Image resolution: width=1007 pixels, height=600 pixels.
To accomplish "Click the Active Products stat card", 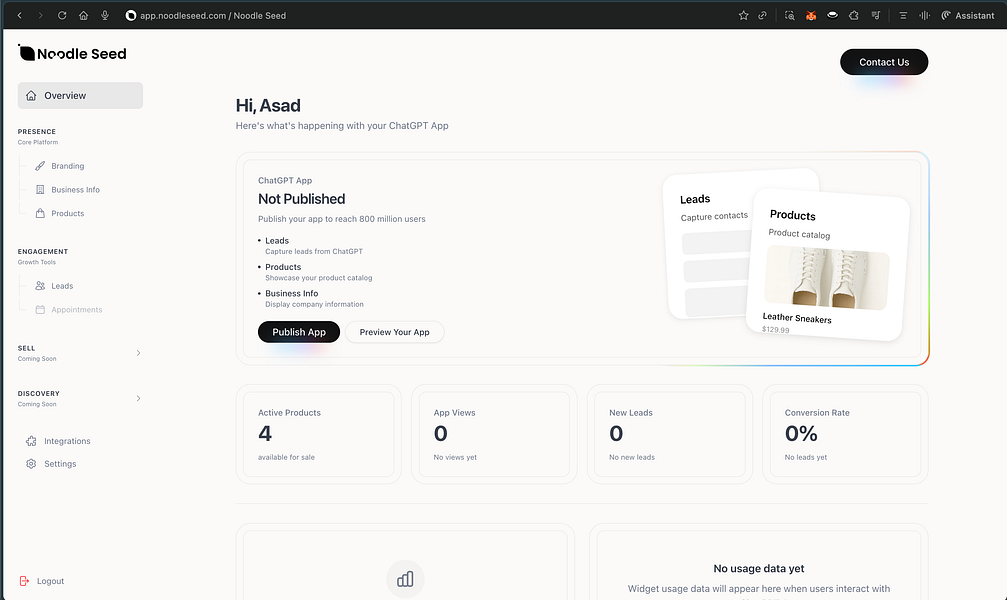I will click(x=319, y=434).
